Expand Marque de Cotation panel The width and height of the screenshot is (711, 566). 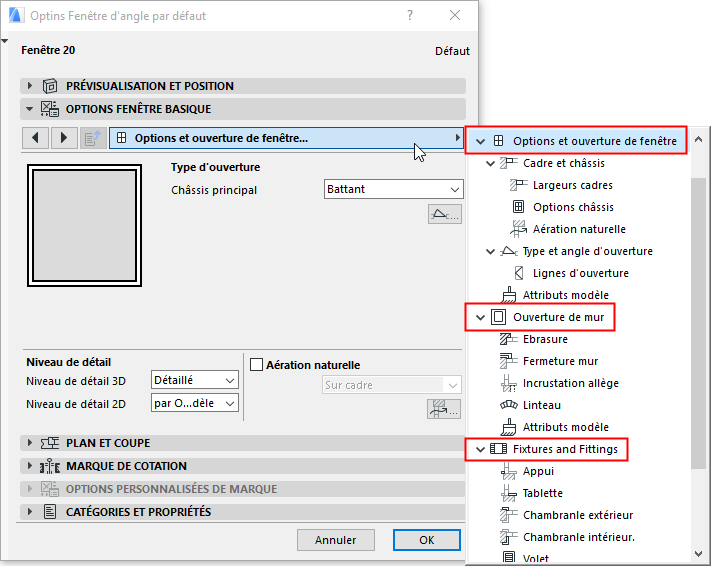(x=30, y=466)
